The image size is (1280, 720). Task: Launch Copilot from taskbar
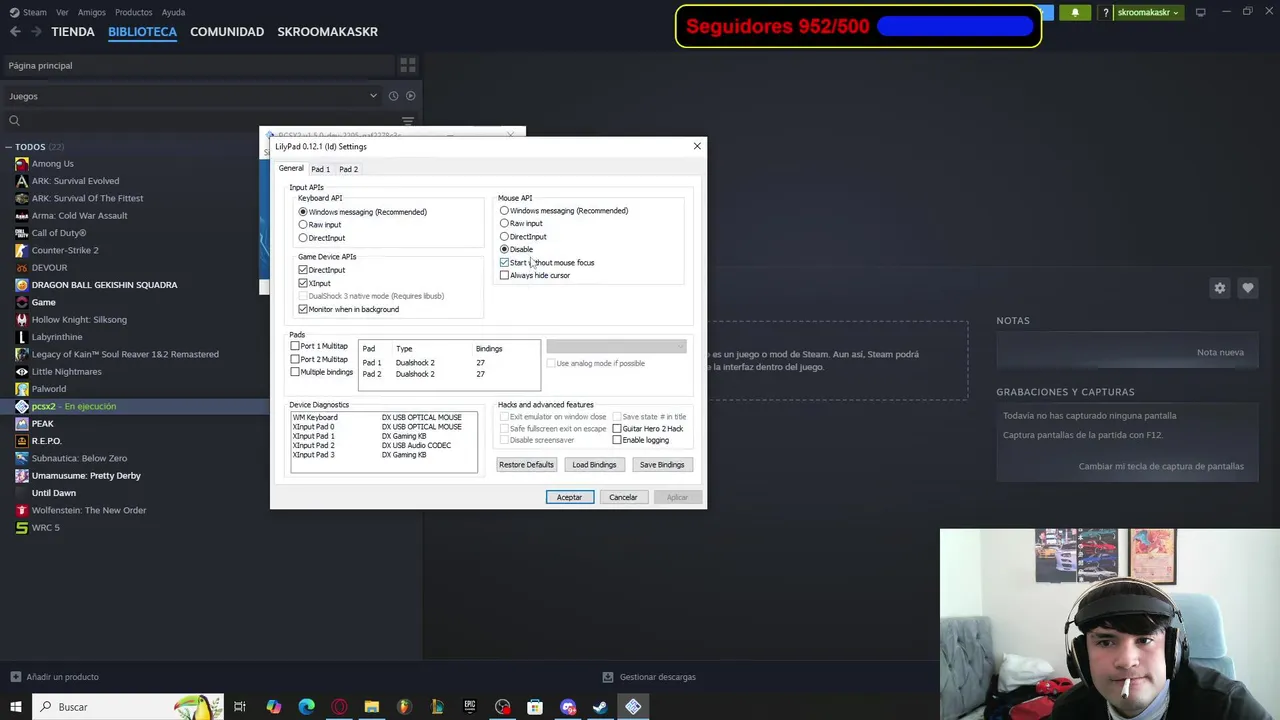tap(273, 707)
